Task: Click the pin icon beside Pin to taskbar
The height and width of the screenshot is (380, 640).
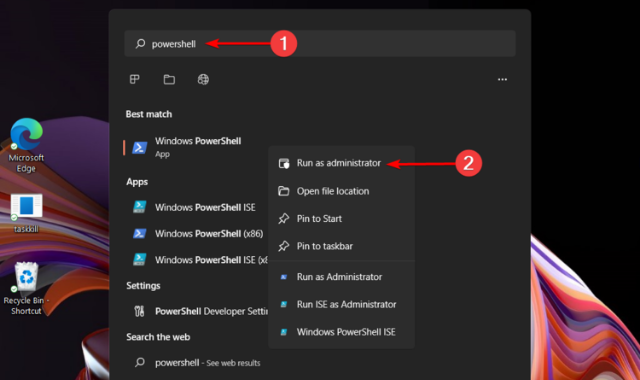Action: pyautogui.click(x=284, y=246)
